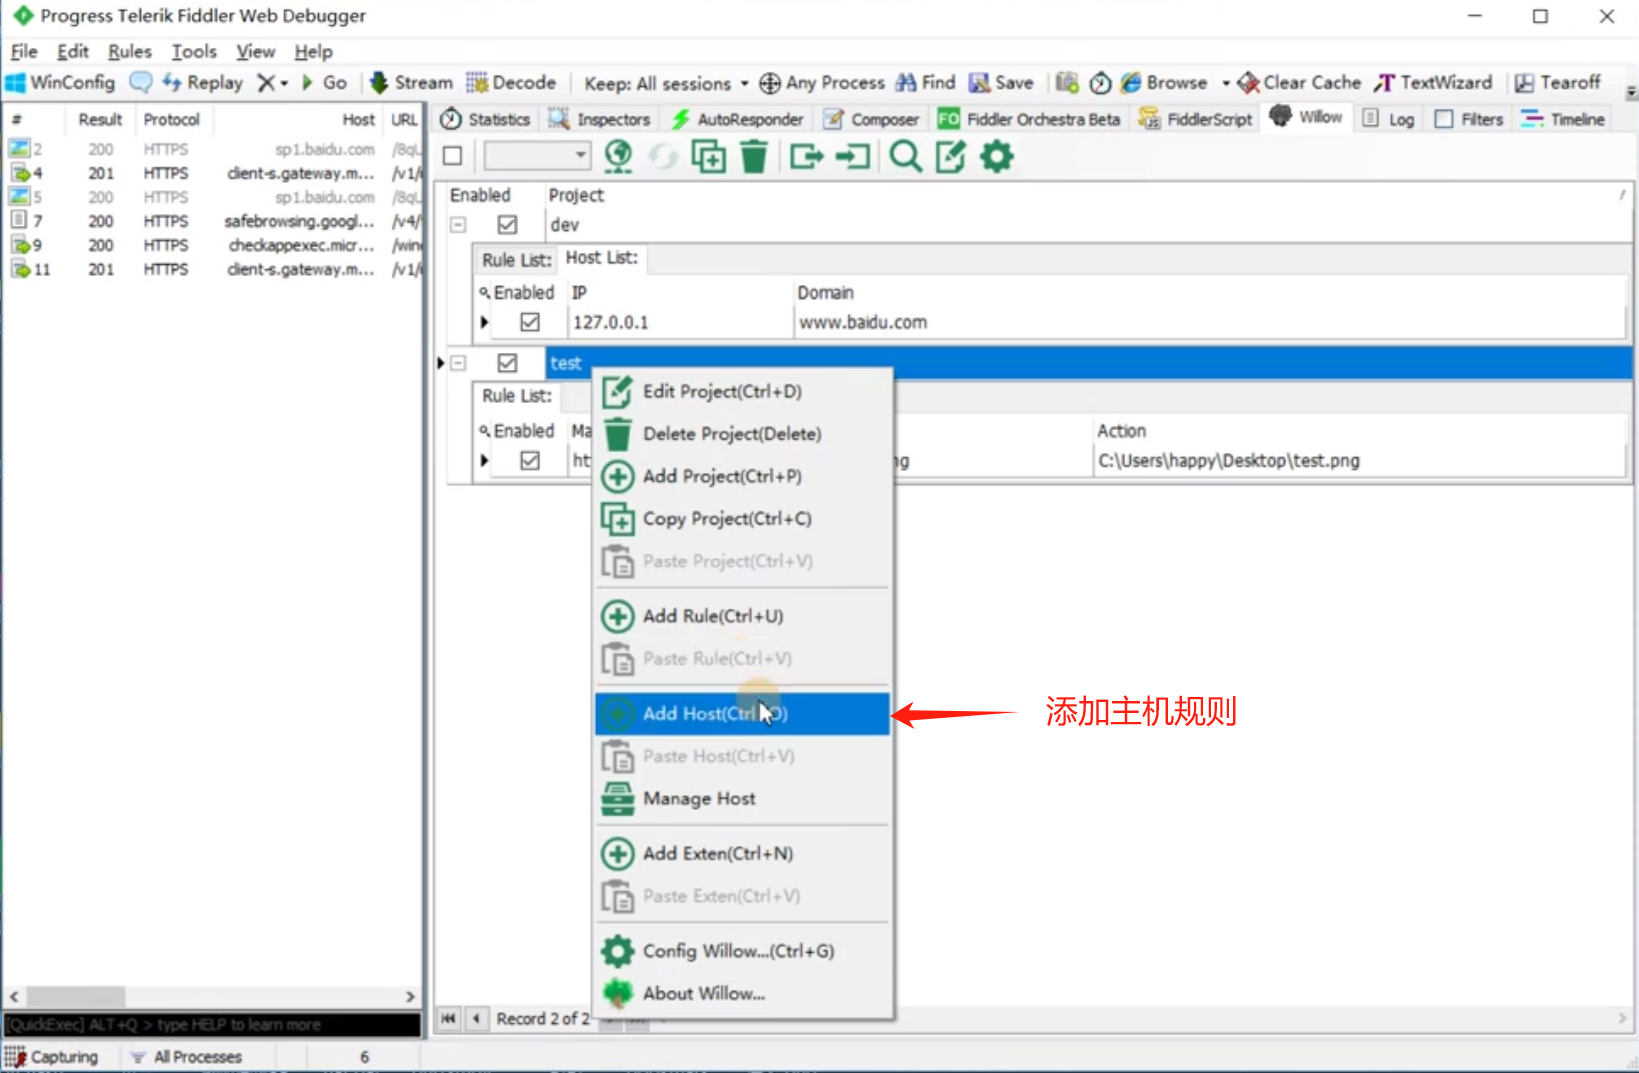This screenshot has width=1639, height=1073.
Task: Select the safebrowsing.googl... session row
Action: click(x=214, y=221)
